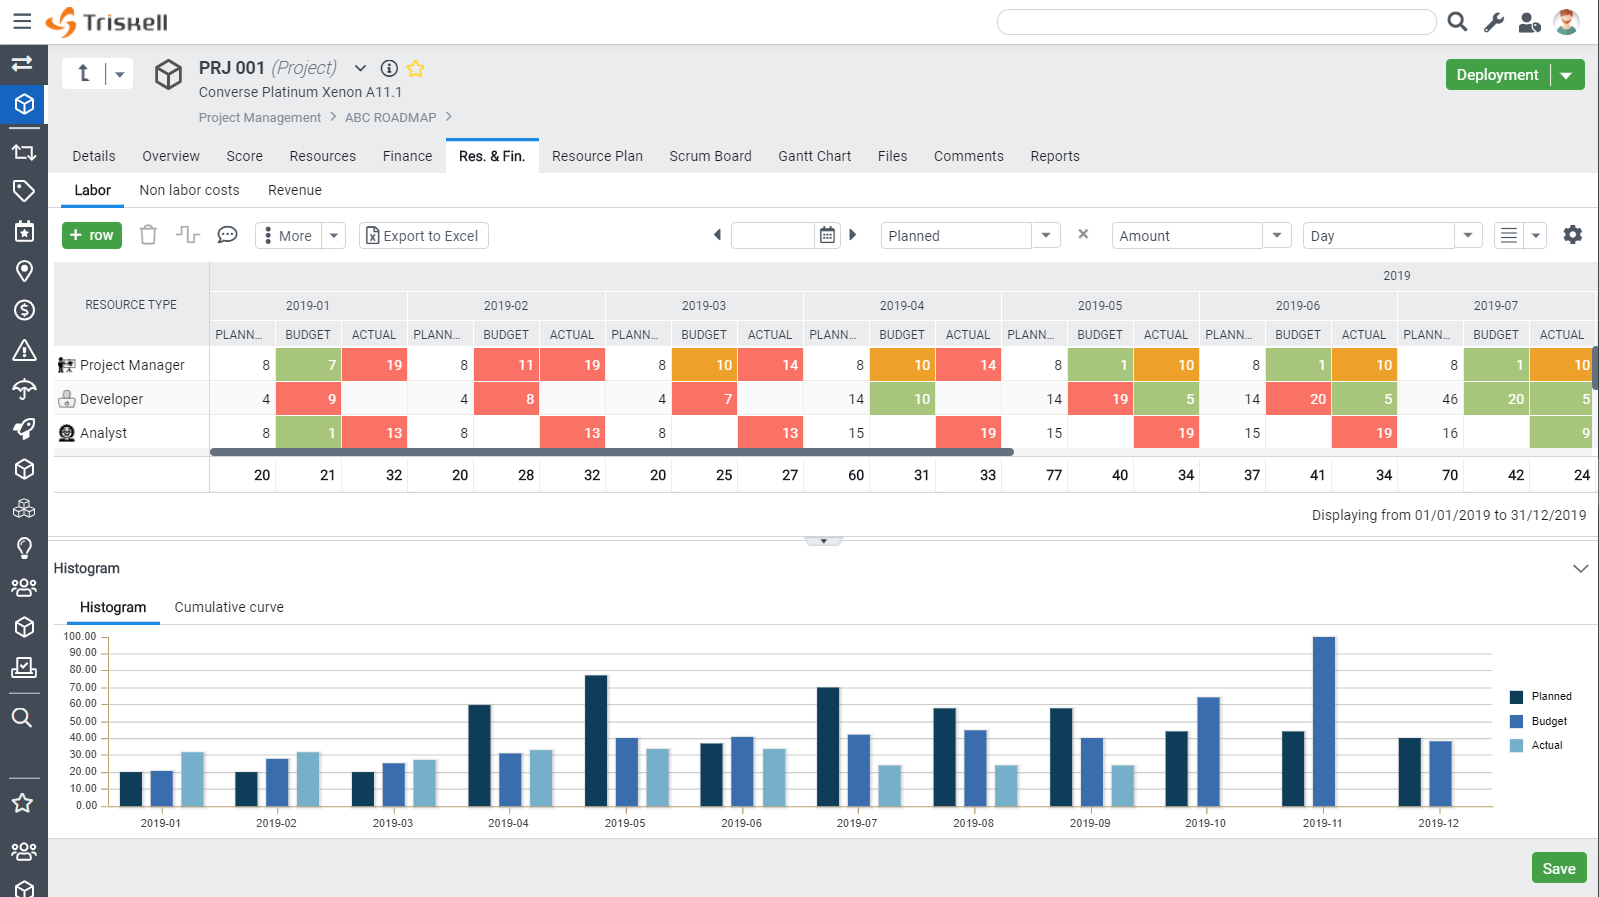
Task: Click the dollar sign icon in sidebar
Action: pos(24,310)
